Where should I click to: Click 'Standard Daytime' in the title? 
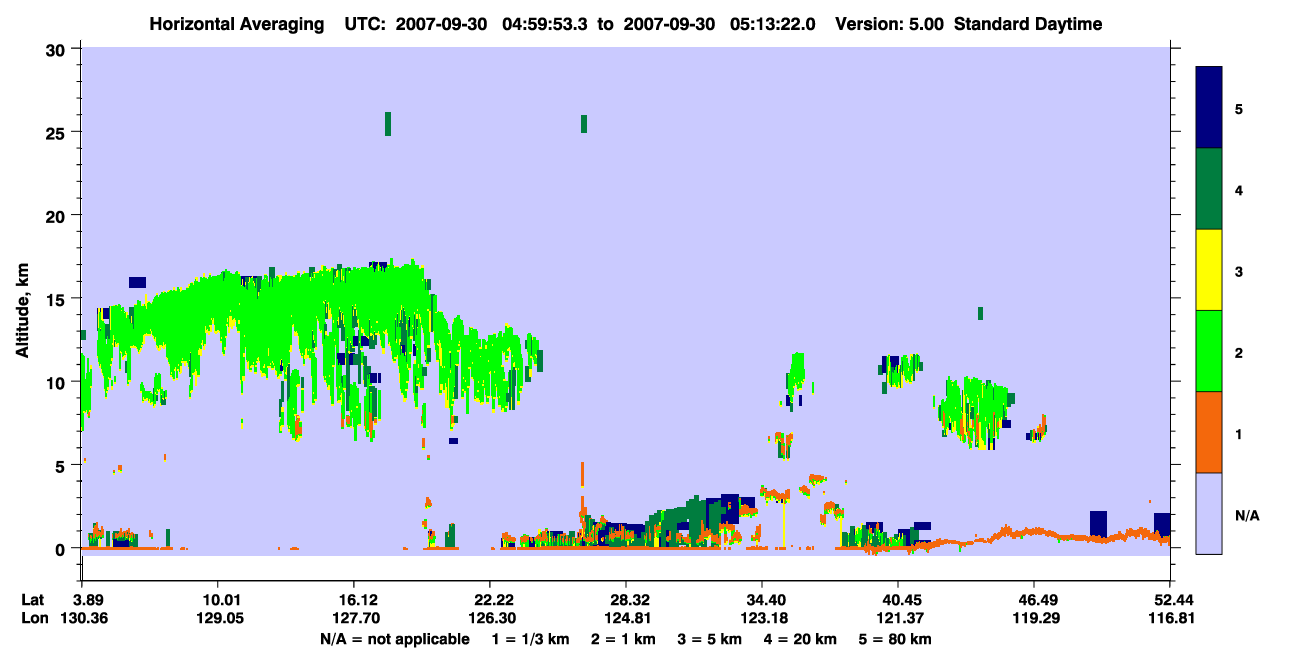(x=1028, y=24)
